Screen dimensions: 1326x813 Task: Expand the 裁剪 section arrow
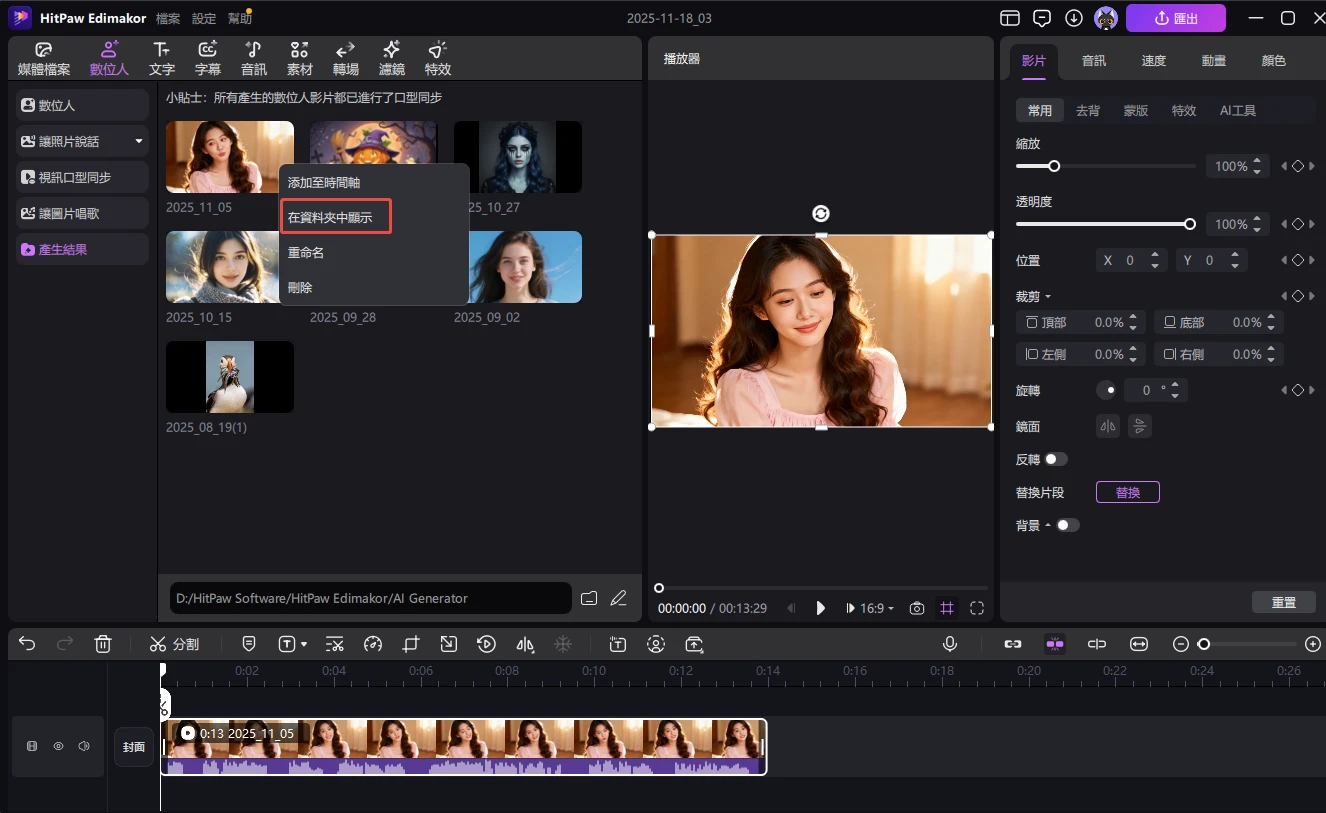(x=1048, y=297)
